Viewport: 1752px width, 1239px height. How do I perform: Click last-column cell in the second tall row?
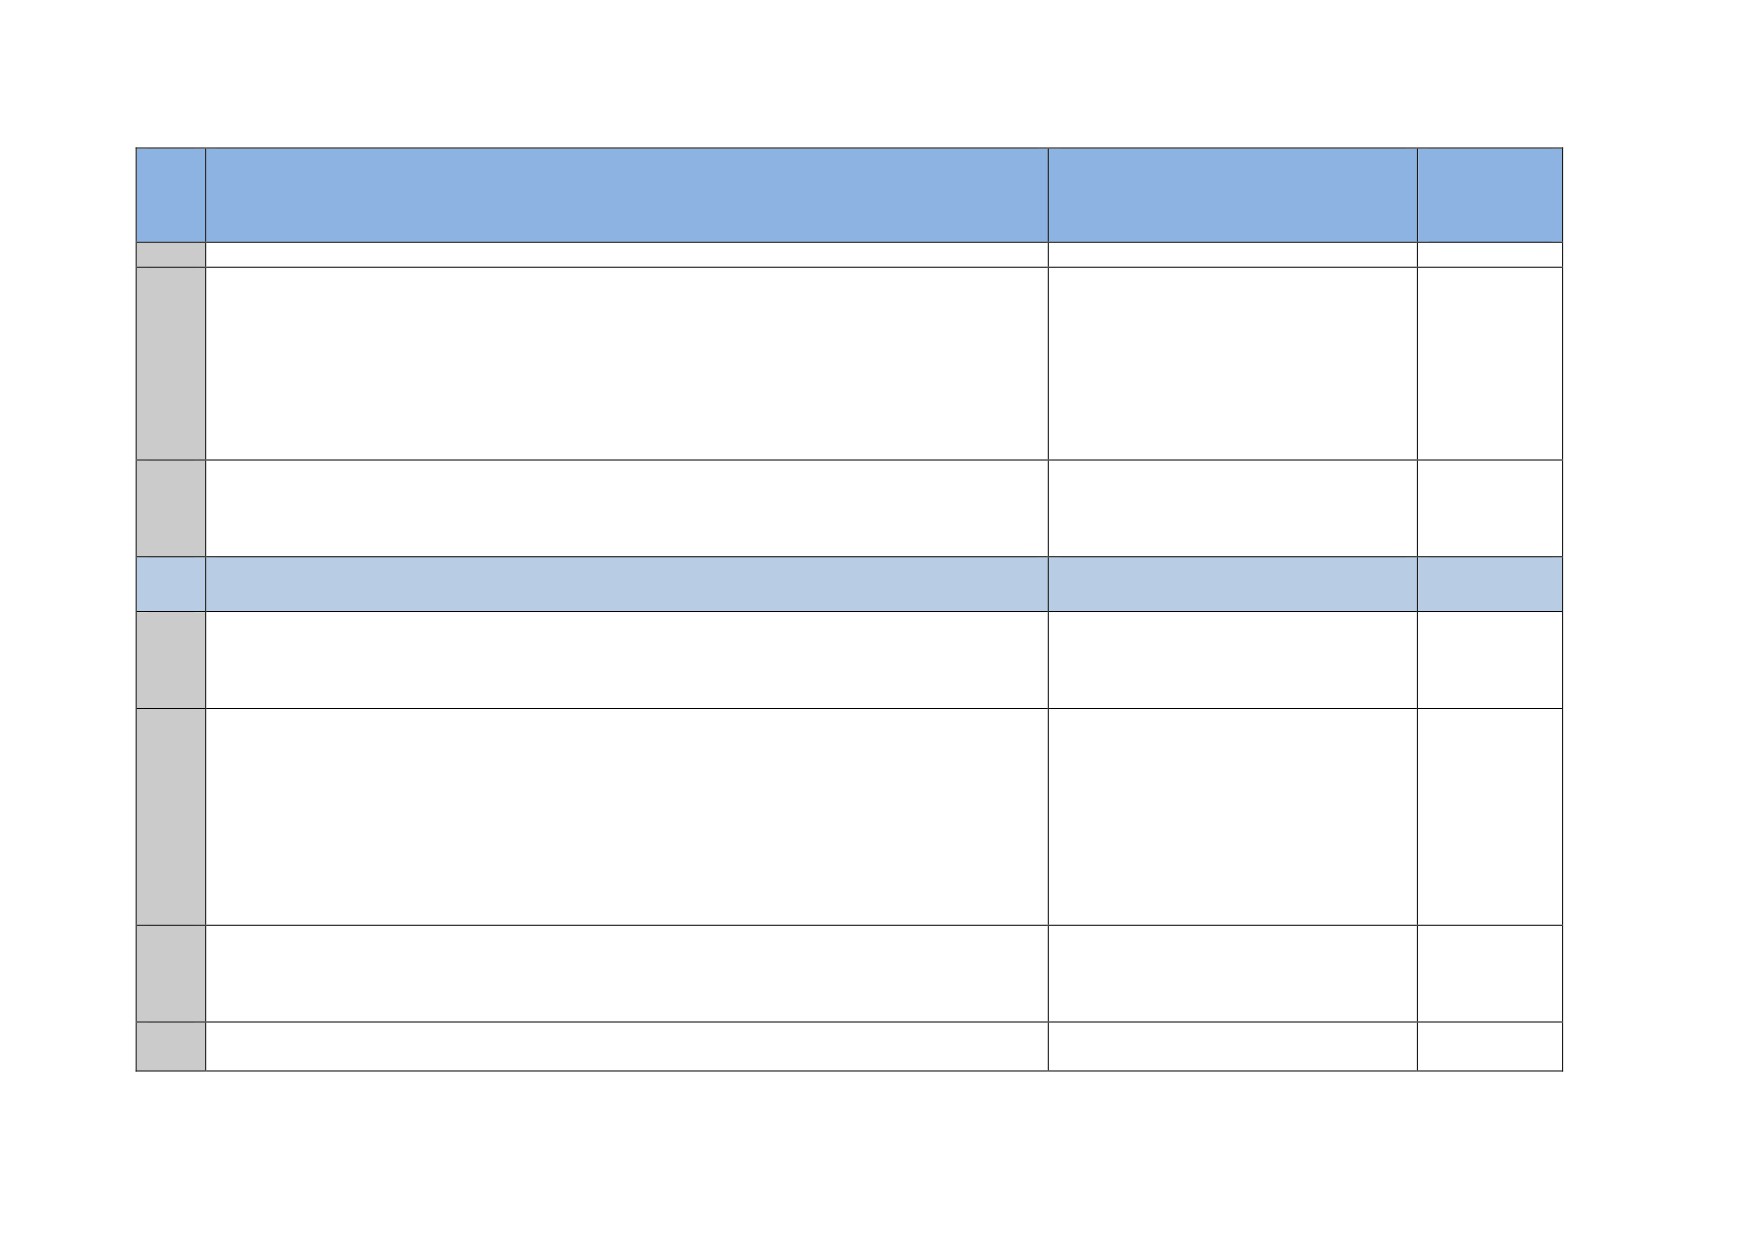(1489, 817)
